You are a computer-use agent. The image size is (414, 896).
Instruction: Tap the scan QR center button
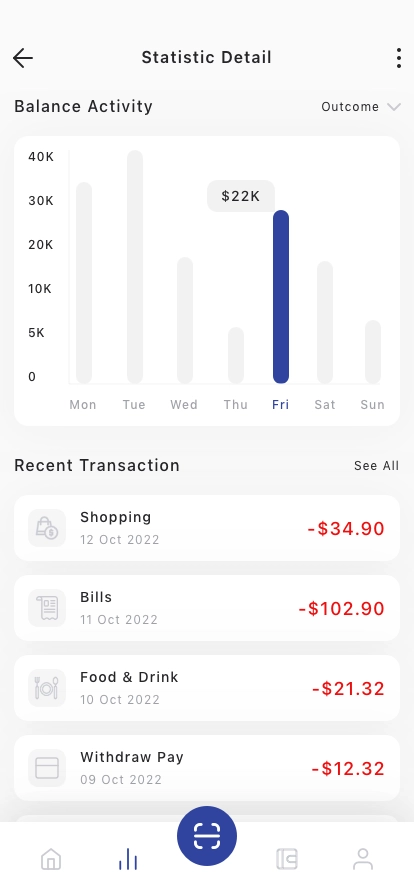click(207, 836)
